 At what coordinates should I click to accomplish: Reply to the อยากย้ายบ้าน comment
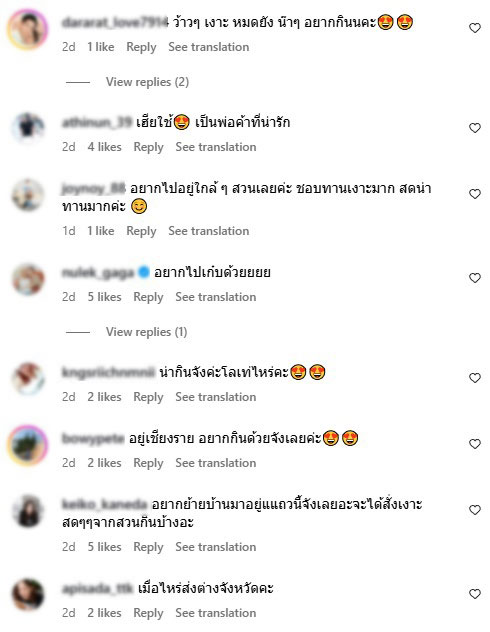pos(148,547)
